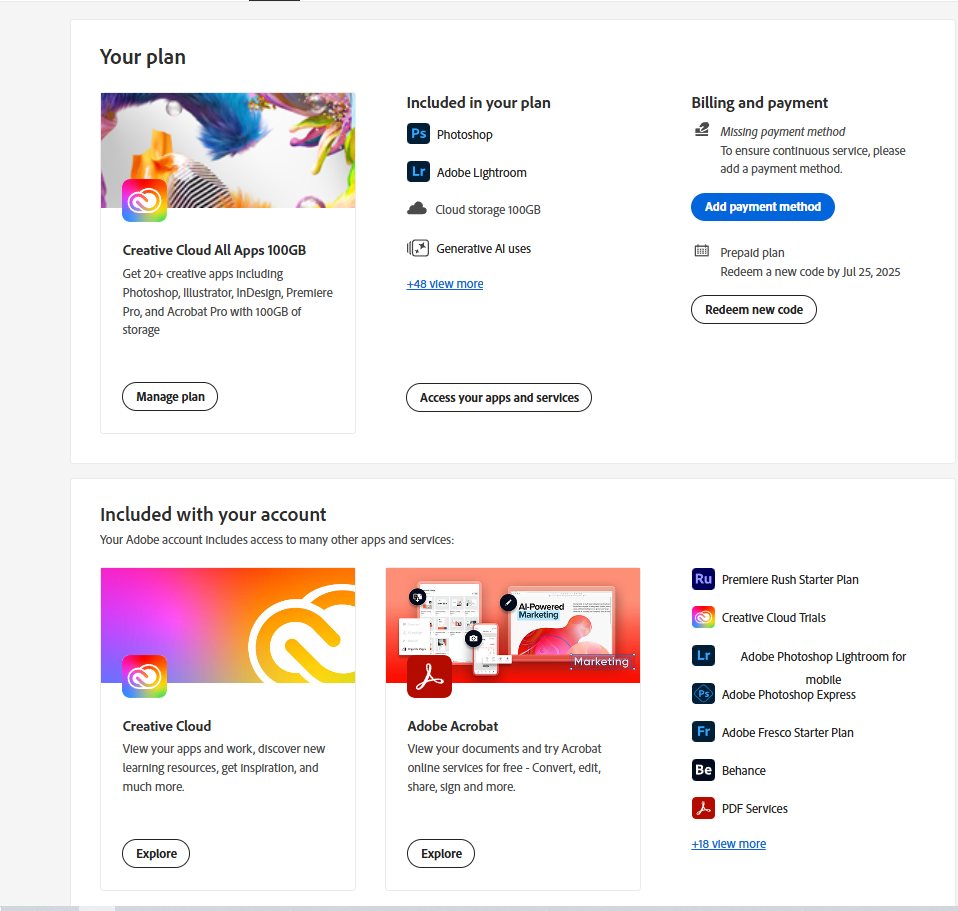Click the Creative Cloud card logo icon

point(144,676)
